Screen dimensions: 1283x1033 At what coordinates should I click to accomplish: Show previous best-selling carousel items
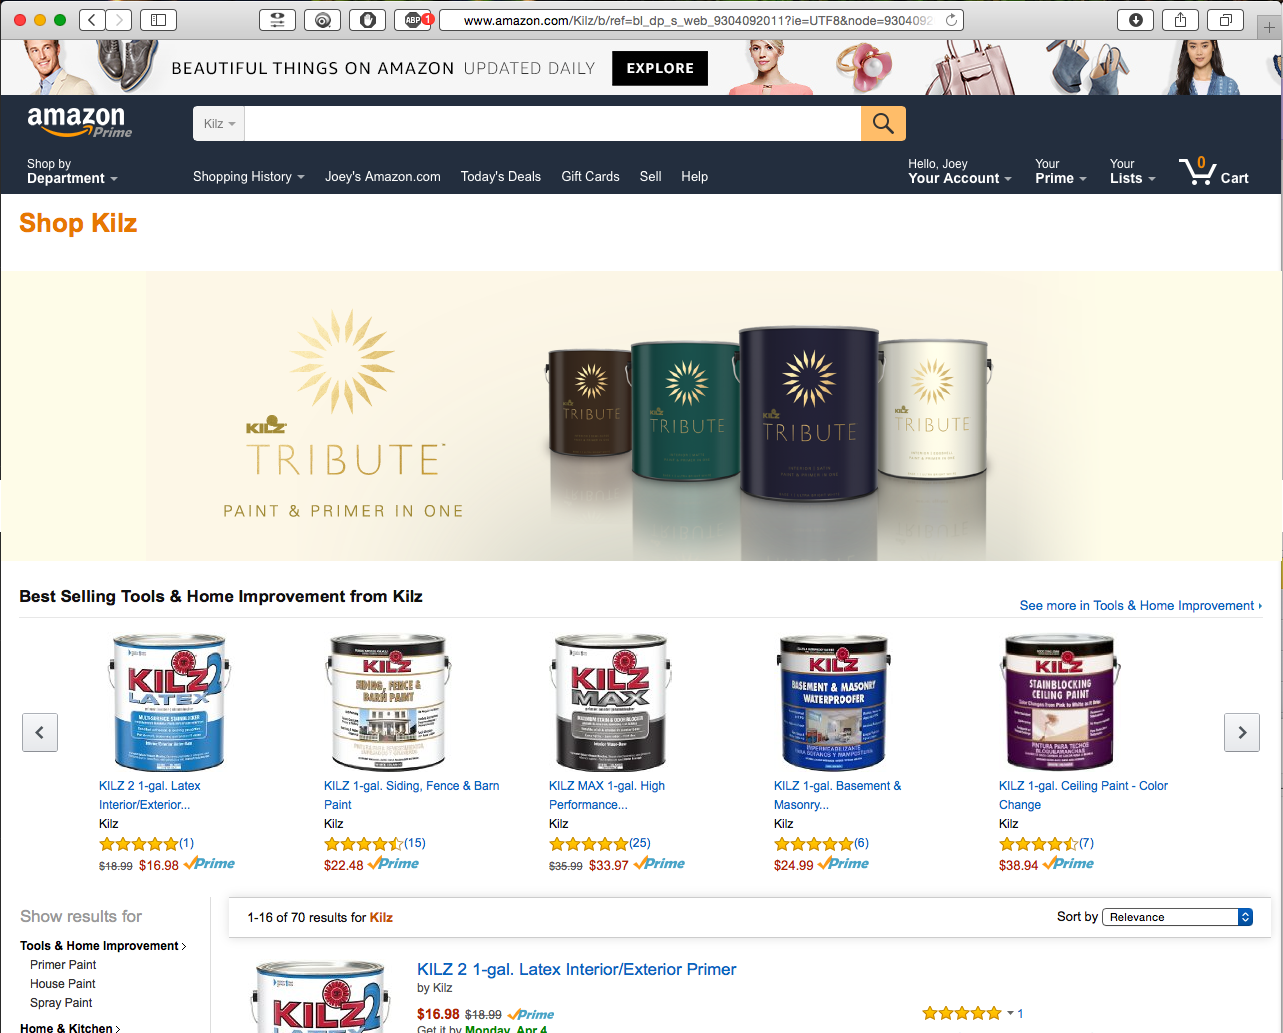[x=40, y=733]
